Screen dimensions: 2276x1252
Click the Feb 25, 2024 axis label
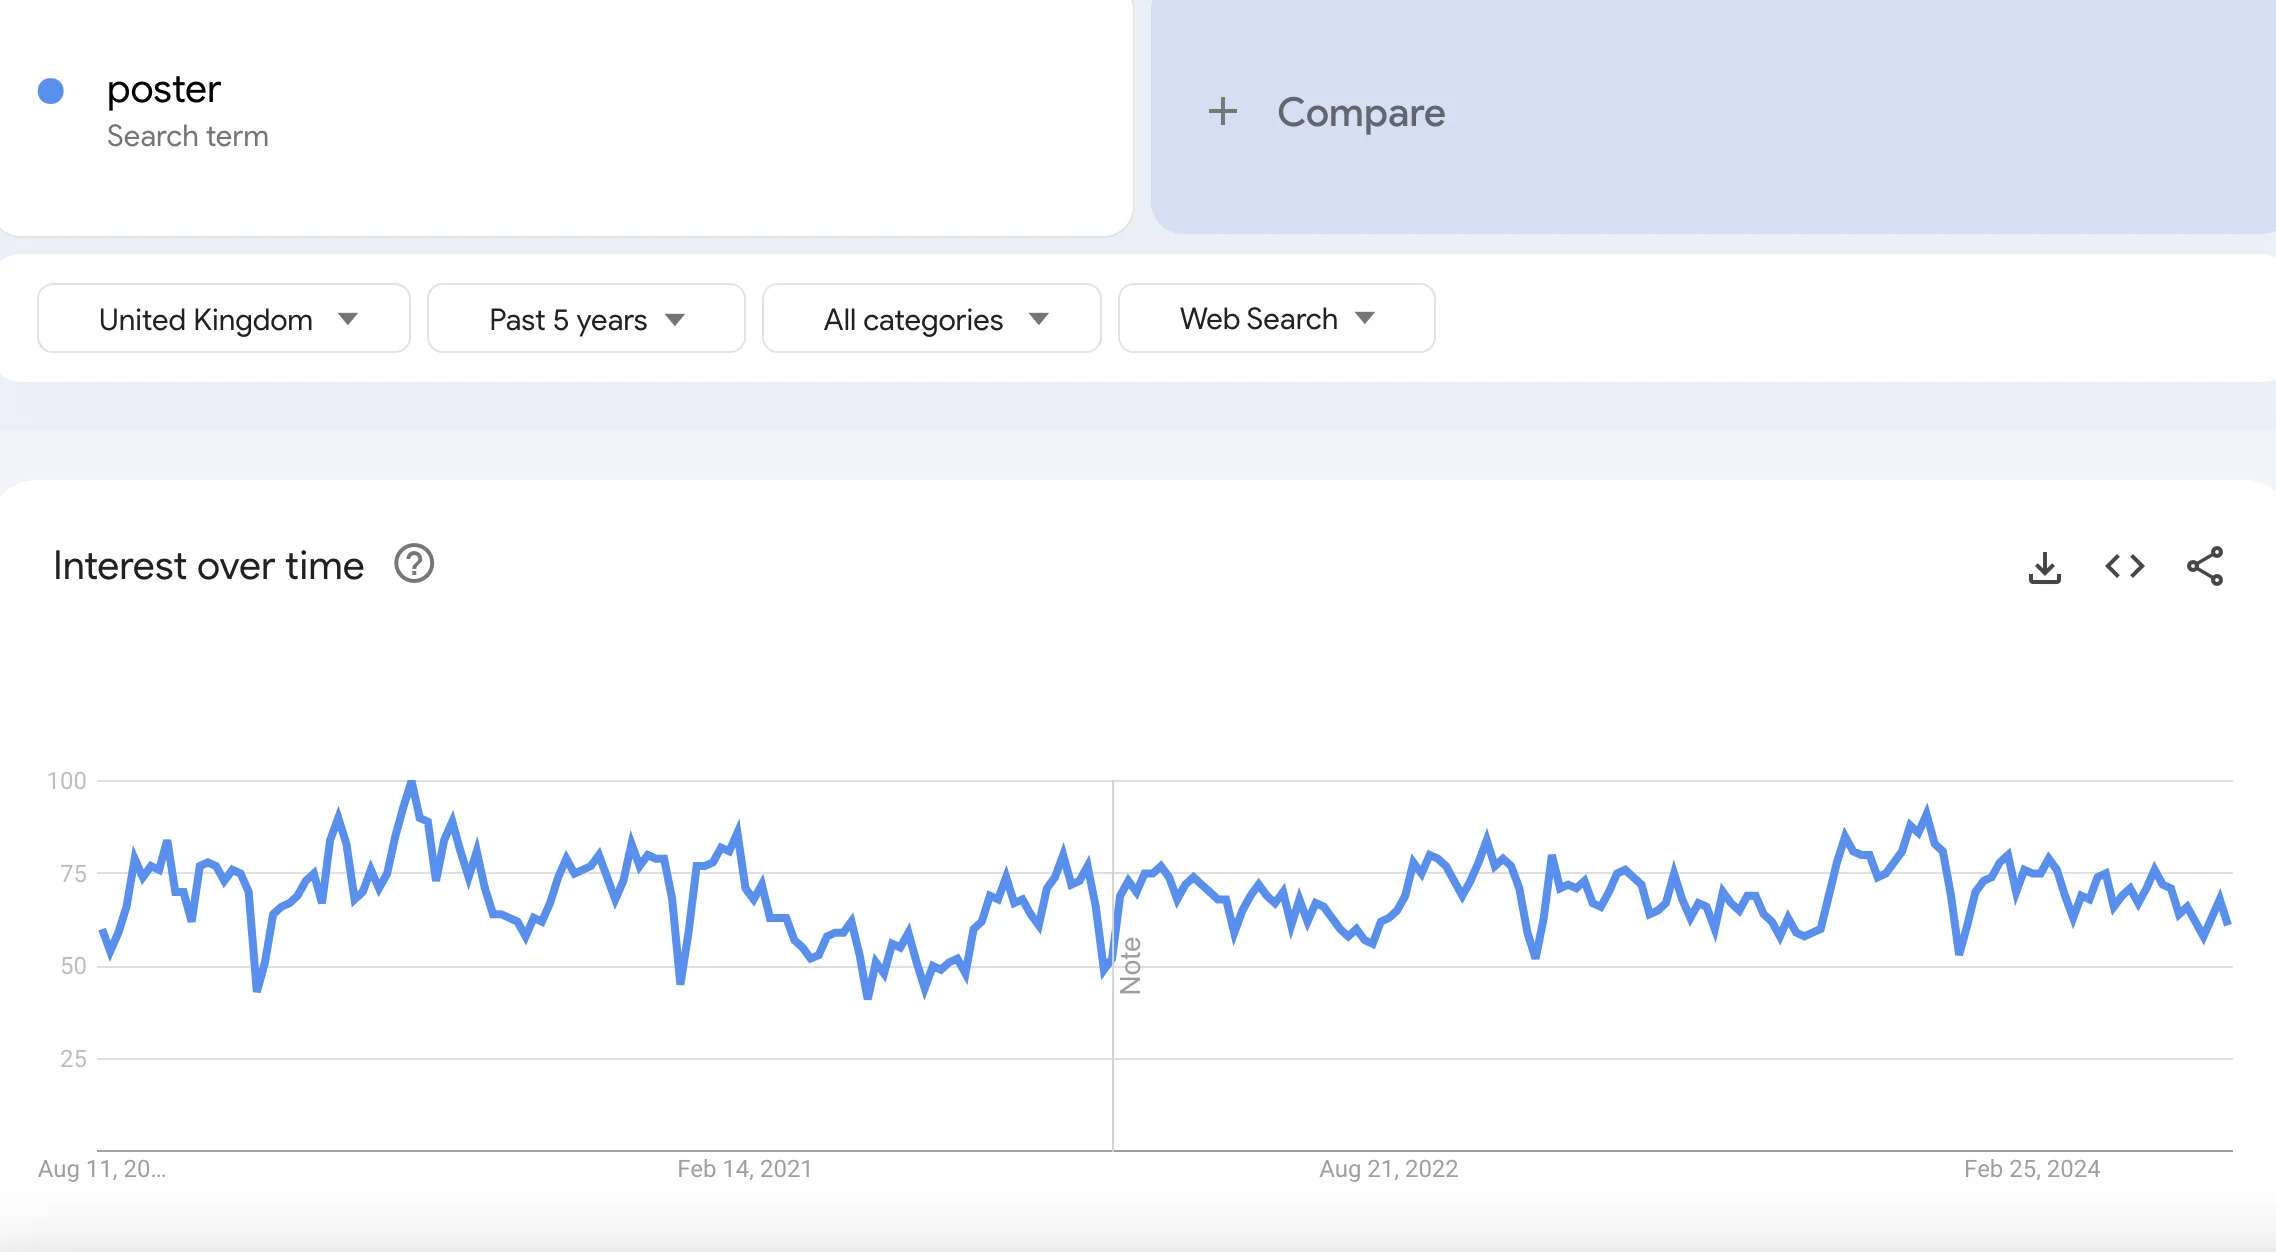[2031, 1169]
